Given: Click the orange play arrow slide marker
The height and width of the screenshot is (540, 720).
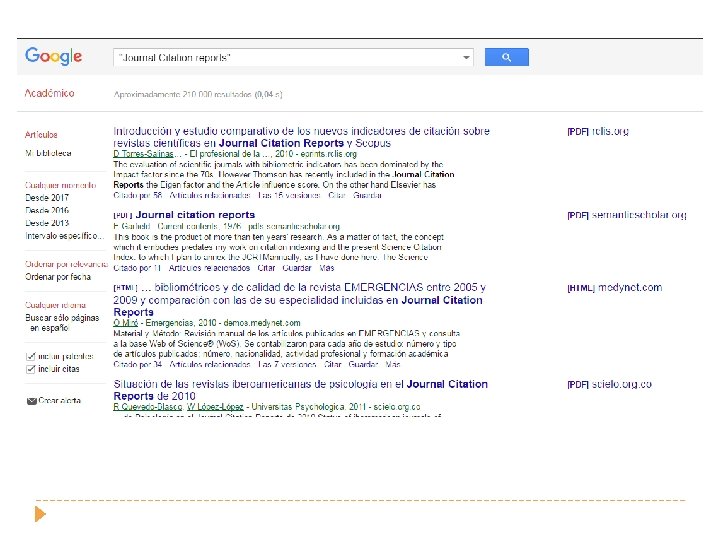Looking at the screenshot, I should pyautogui.click(x=40, y=514).
